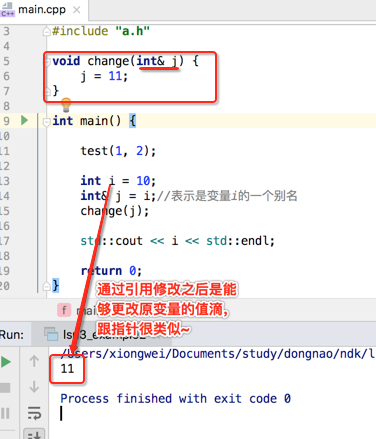Click the executable path line in console
The image size is (376, 439).
pos(217,354)
